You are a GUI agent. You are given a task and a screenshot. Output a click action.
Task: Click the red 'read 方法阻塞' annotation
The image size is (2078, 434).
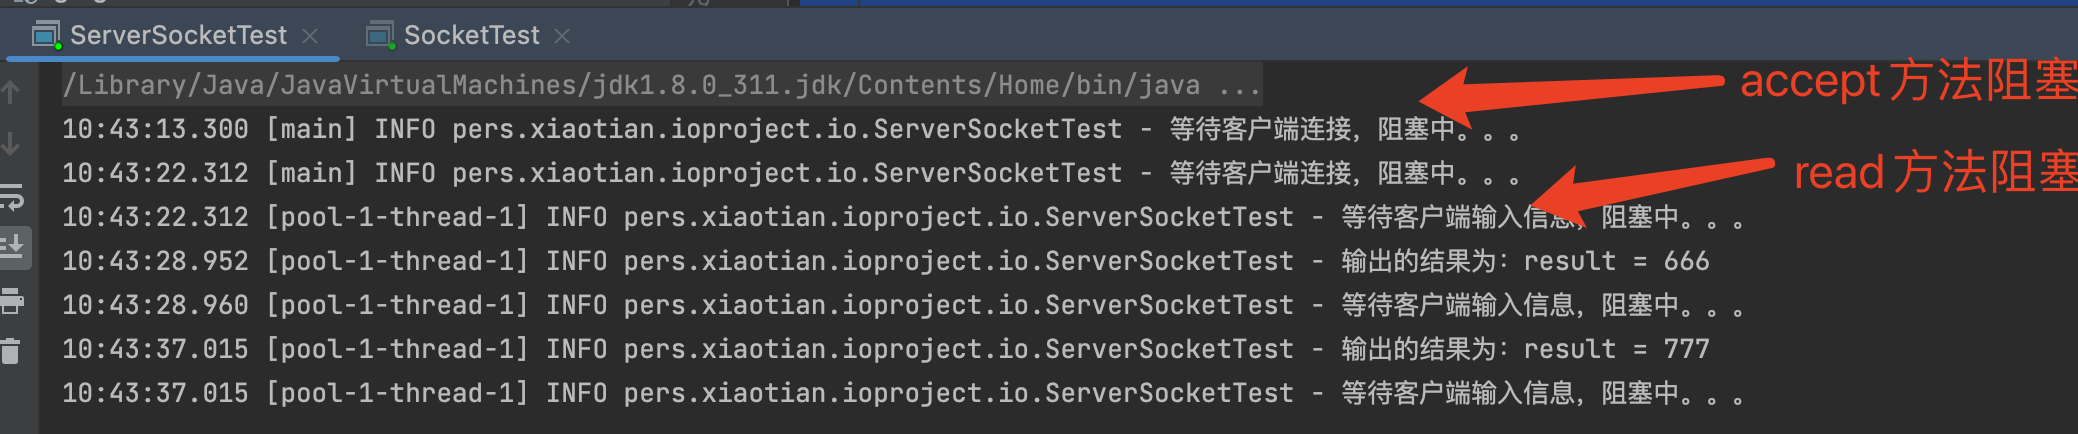[x=1933, y=173]
